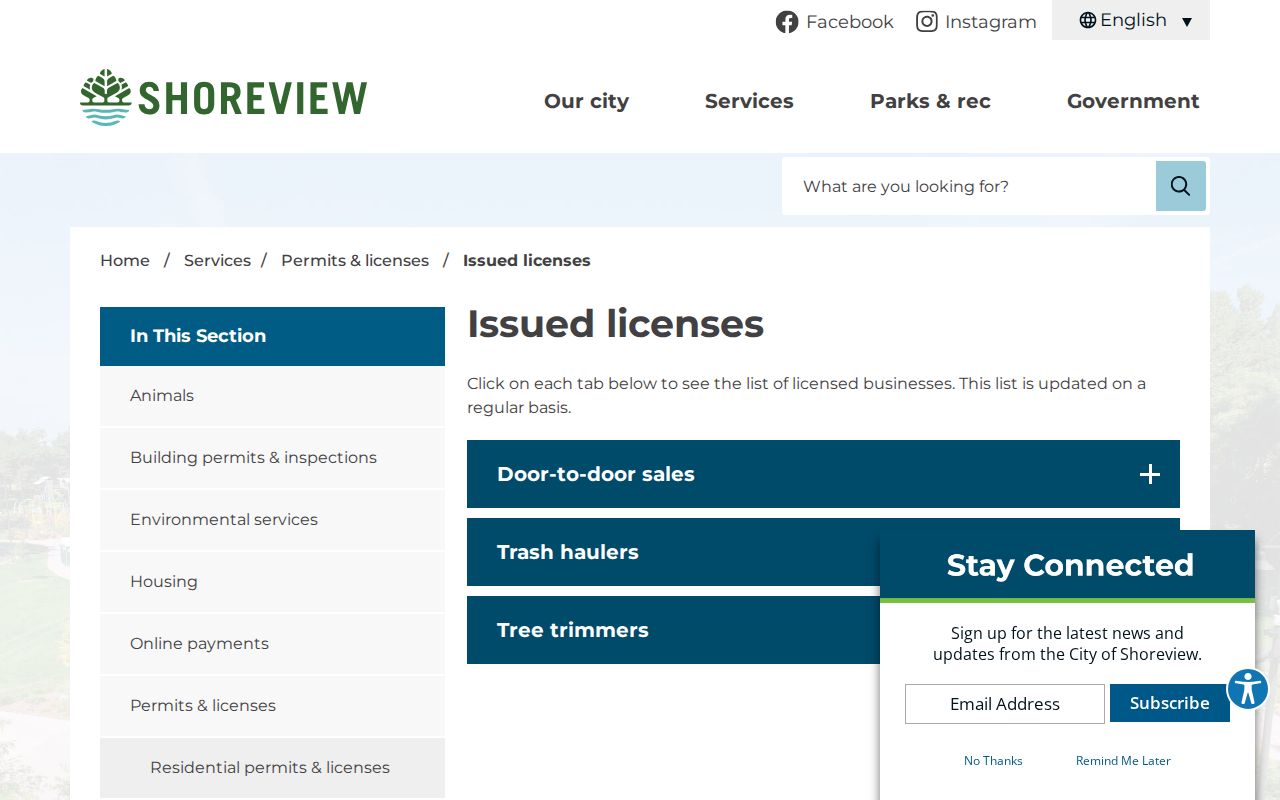Open the Services menu
The width and height of the screenshot is (1280, 800).
pos(749,101)
